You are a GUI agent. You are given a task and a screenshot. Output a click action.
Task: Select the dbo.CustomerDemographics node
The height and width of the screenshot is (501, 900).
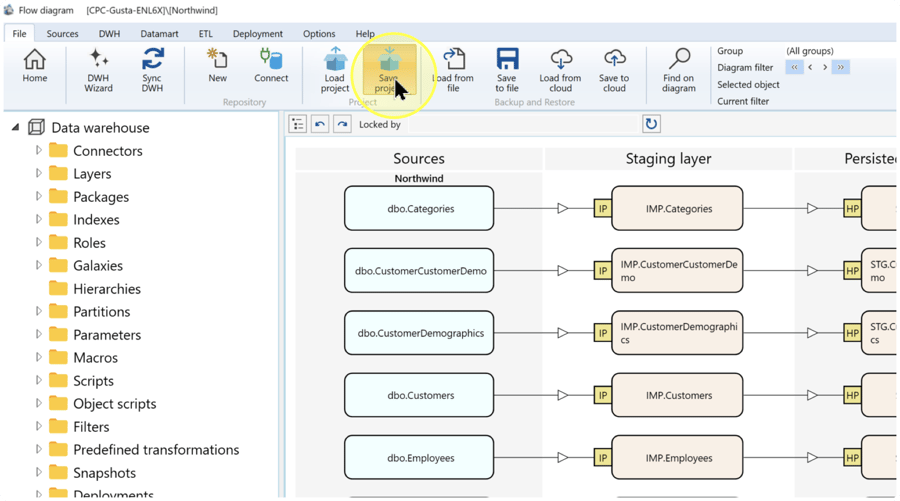coord(419,333)
